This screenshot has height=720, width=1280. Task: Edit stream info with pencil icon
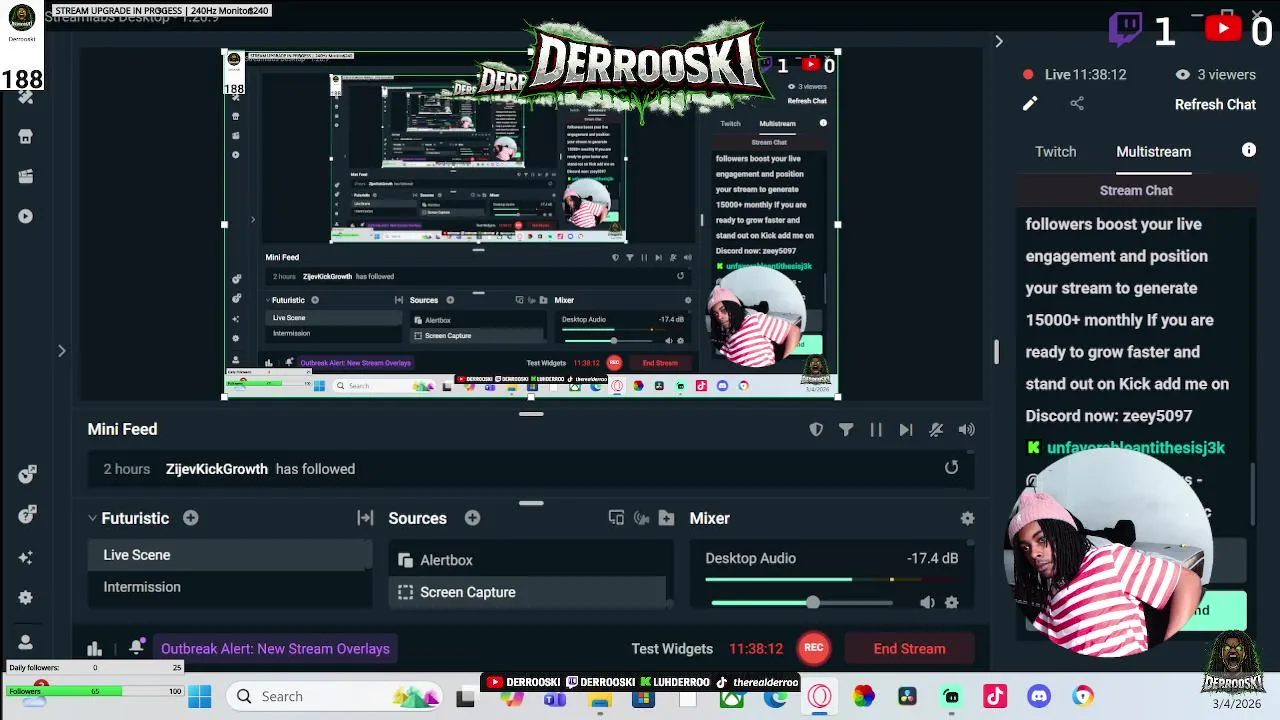1029,103
